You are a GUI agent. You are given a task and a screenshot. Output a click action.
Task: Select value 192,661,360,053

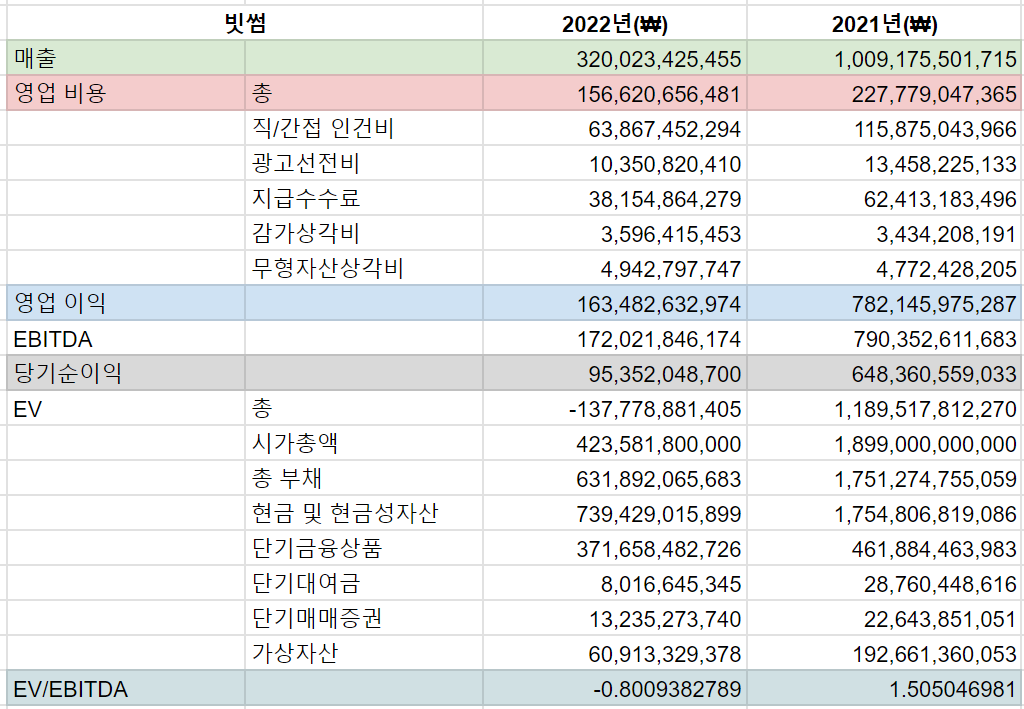[935, 655]
